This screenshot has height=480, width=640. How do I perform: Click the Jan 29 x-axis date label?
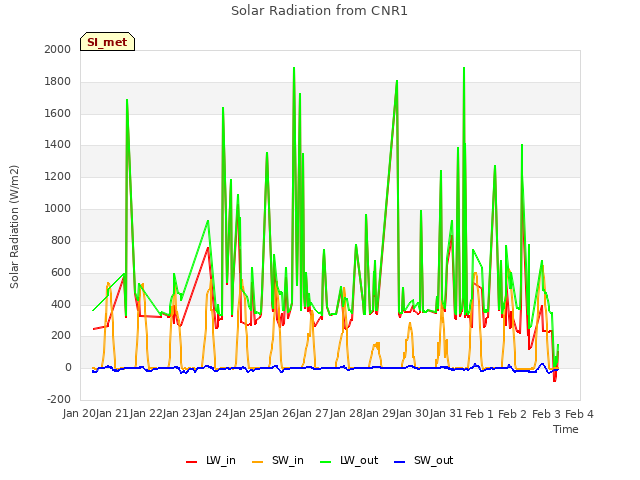[x=379, y=414]
